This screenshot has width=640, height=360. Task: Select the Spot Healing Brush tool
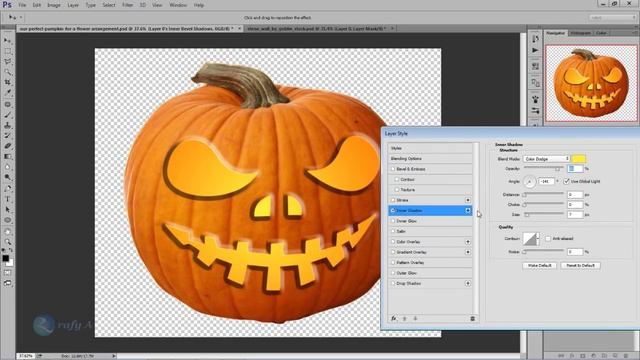point(7,104)
